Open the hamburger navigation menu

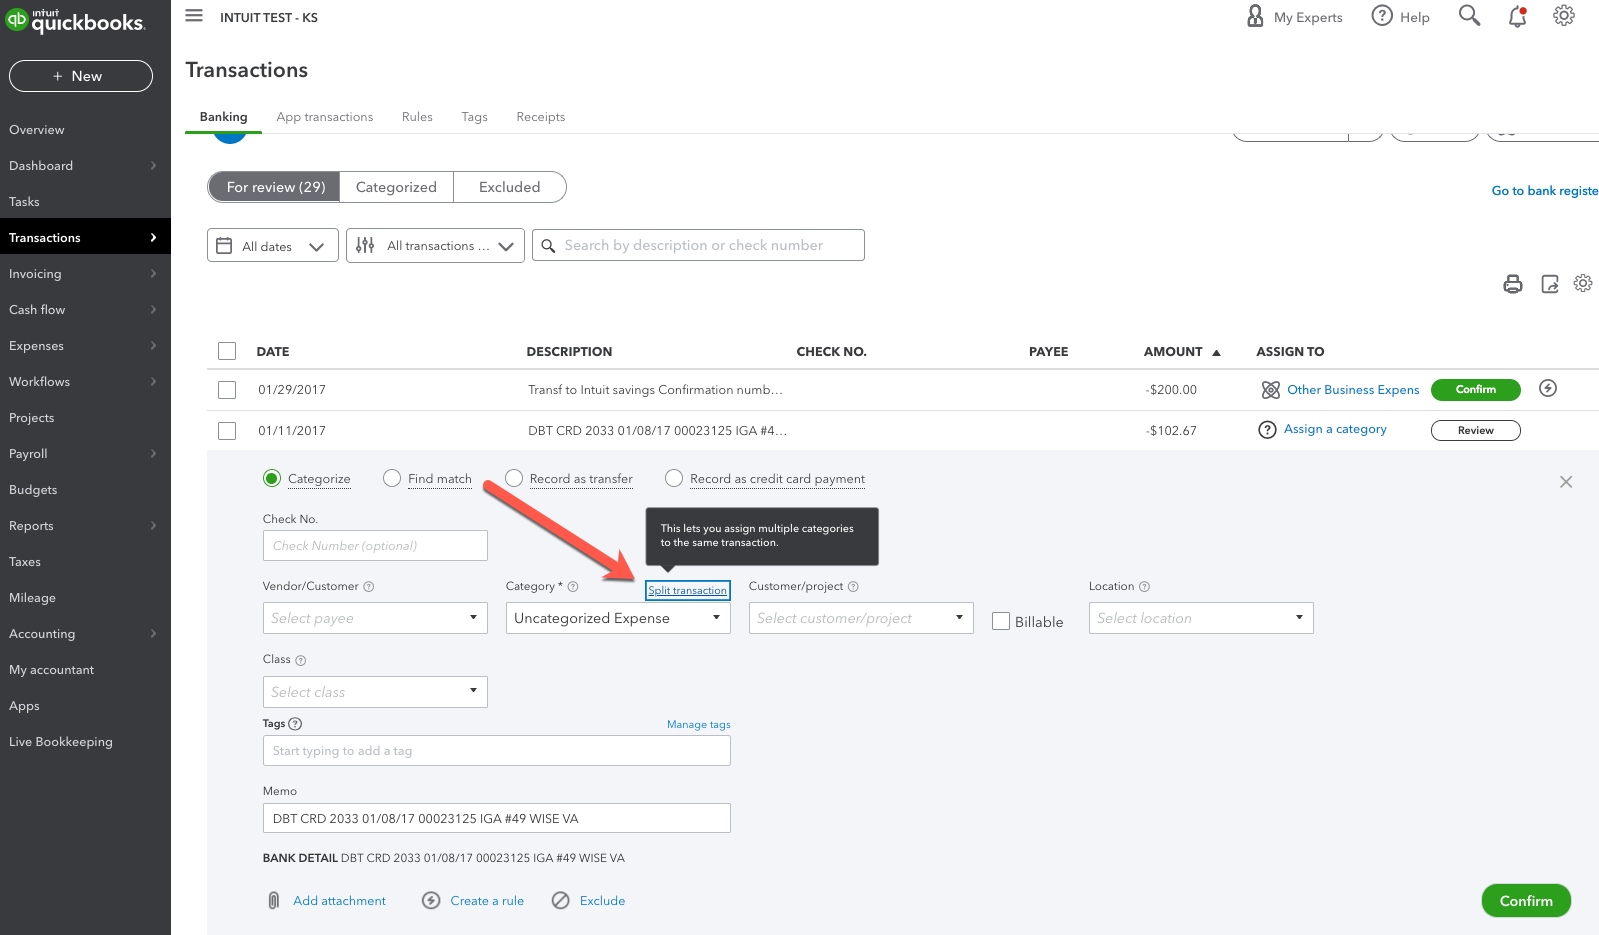tap(194, 16)
